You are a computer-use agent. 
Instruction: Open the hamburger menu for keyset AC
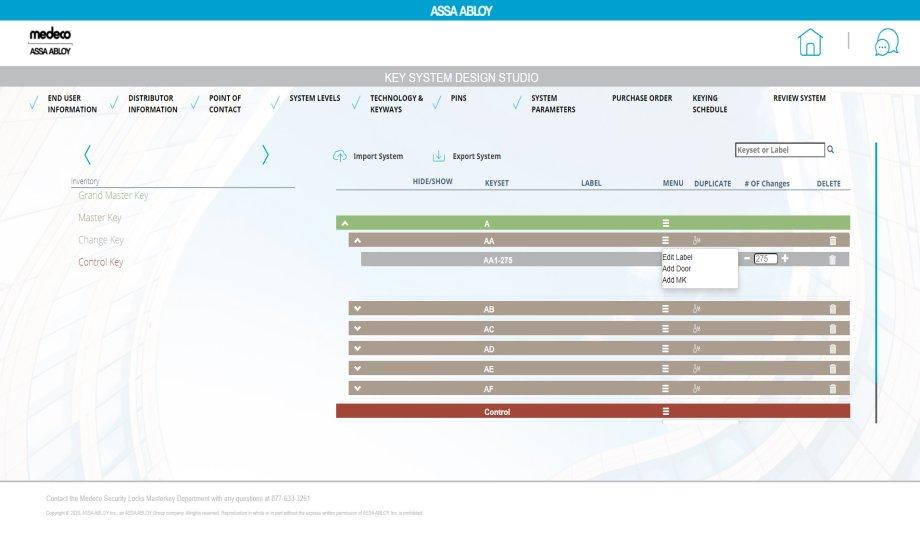coord(665,329)
